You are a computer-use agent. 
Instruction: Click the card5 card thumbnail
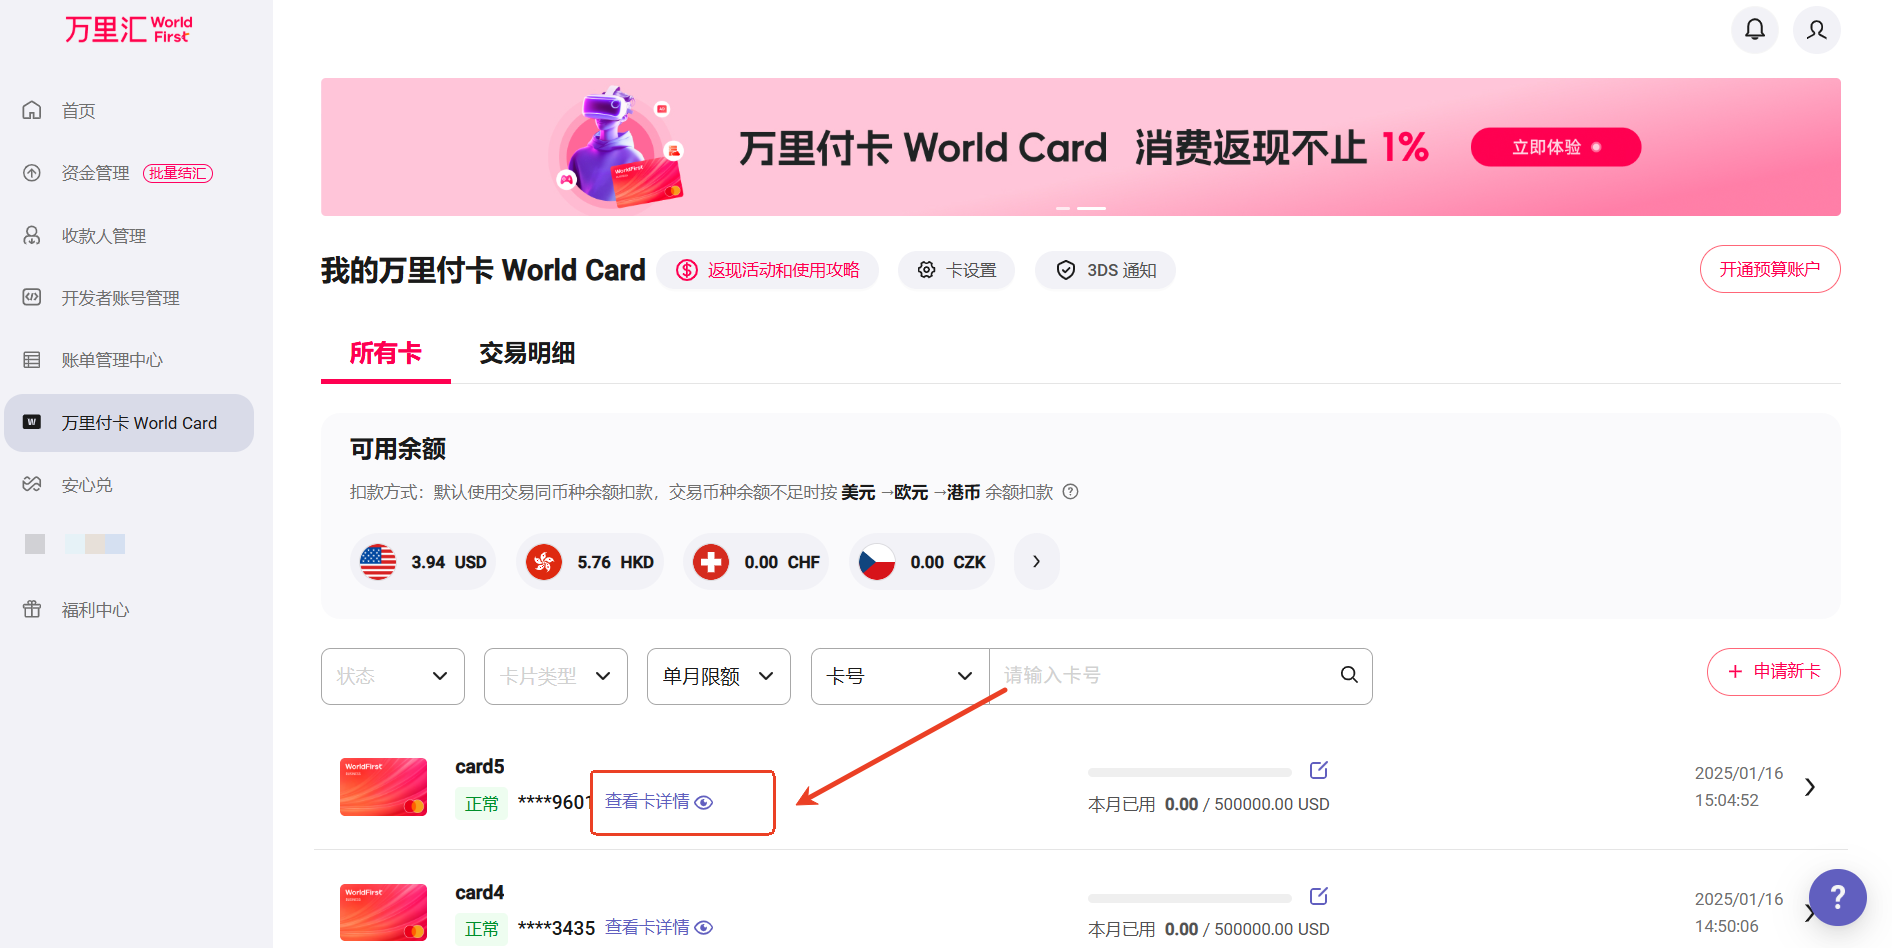[384, 787]
